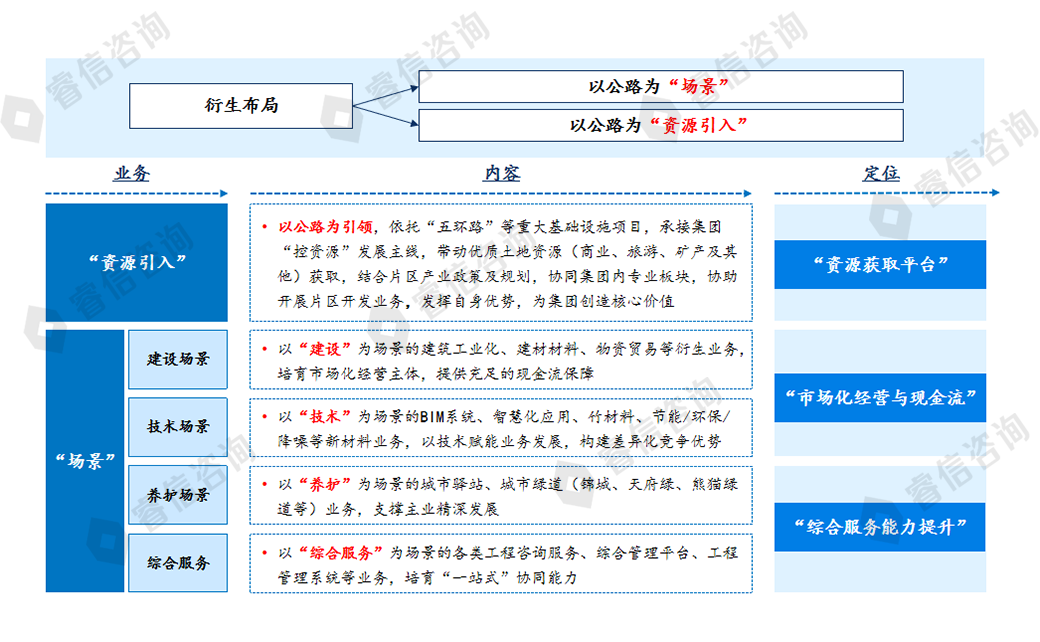Click the "资源获取平台" positioning box

[x=880, y=264]
